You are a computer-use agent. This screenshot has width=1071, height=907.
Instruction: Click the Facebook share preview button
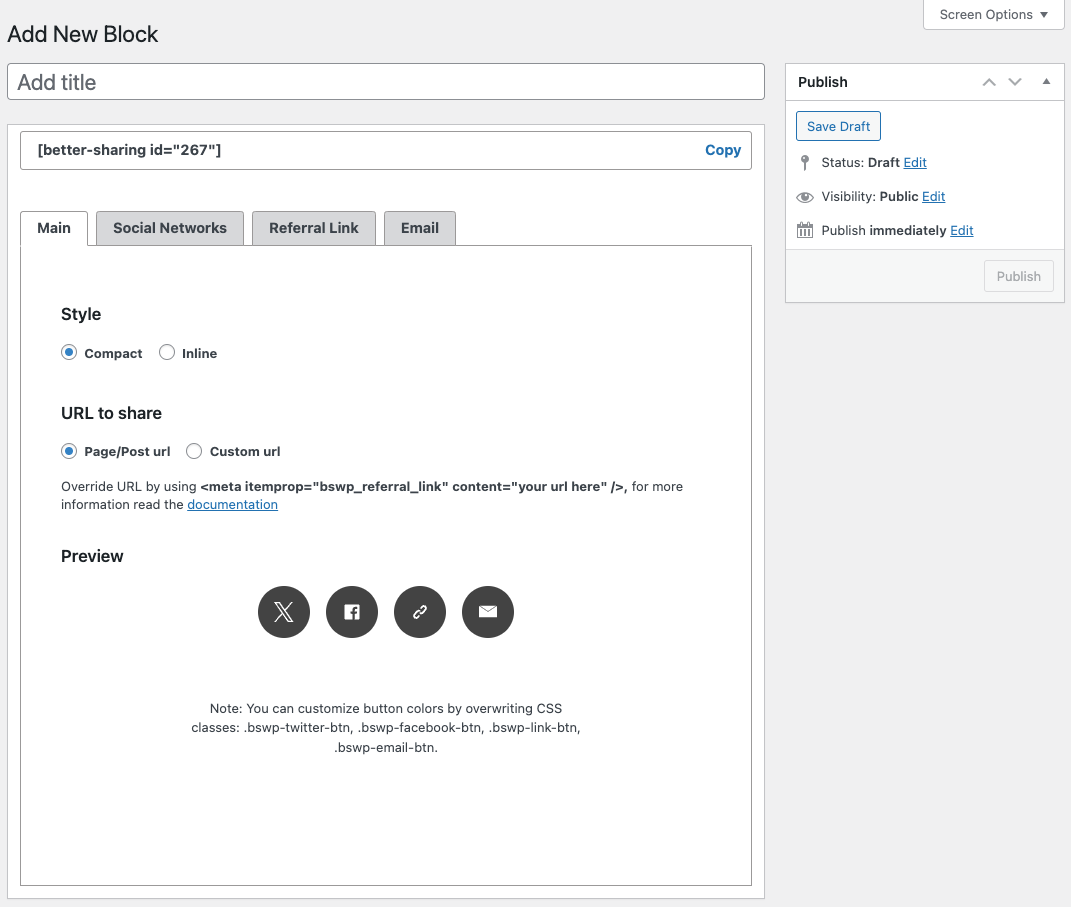coord(352,612)
